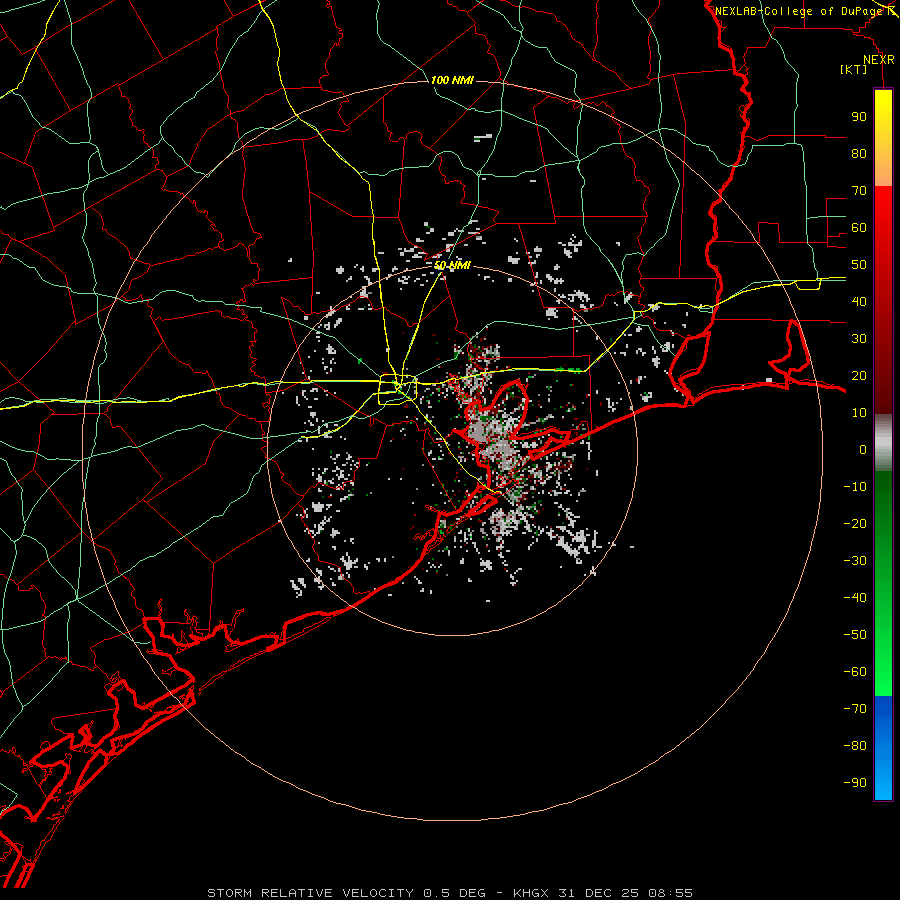Click the positive 80 scale value

point(859,153)
